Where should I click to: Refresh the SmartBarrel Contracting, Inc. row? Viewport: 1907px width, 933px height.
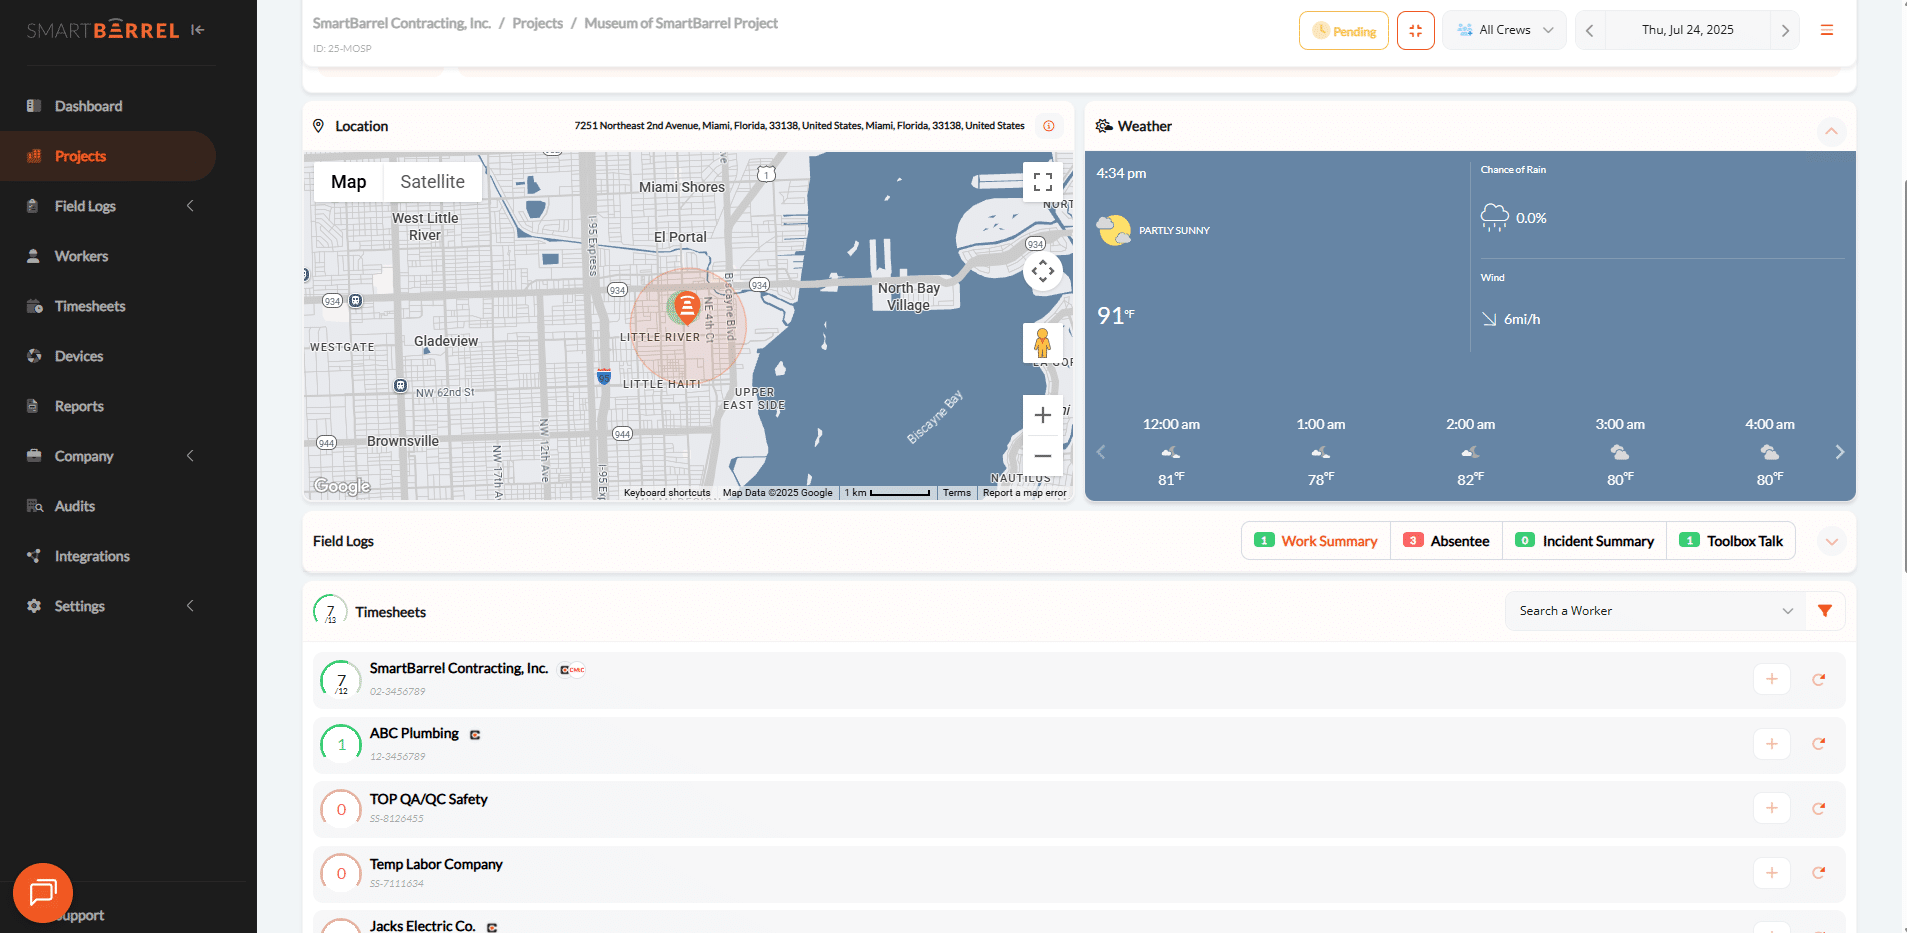(1819, 679)
